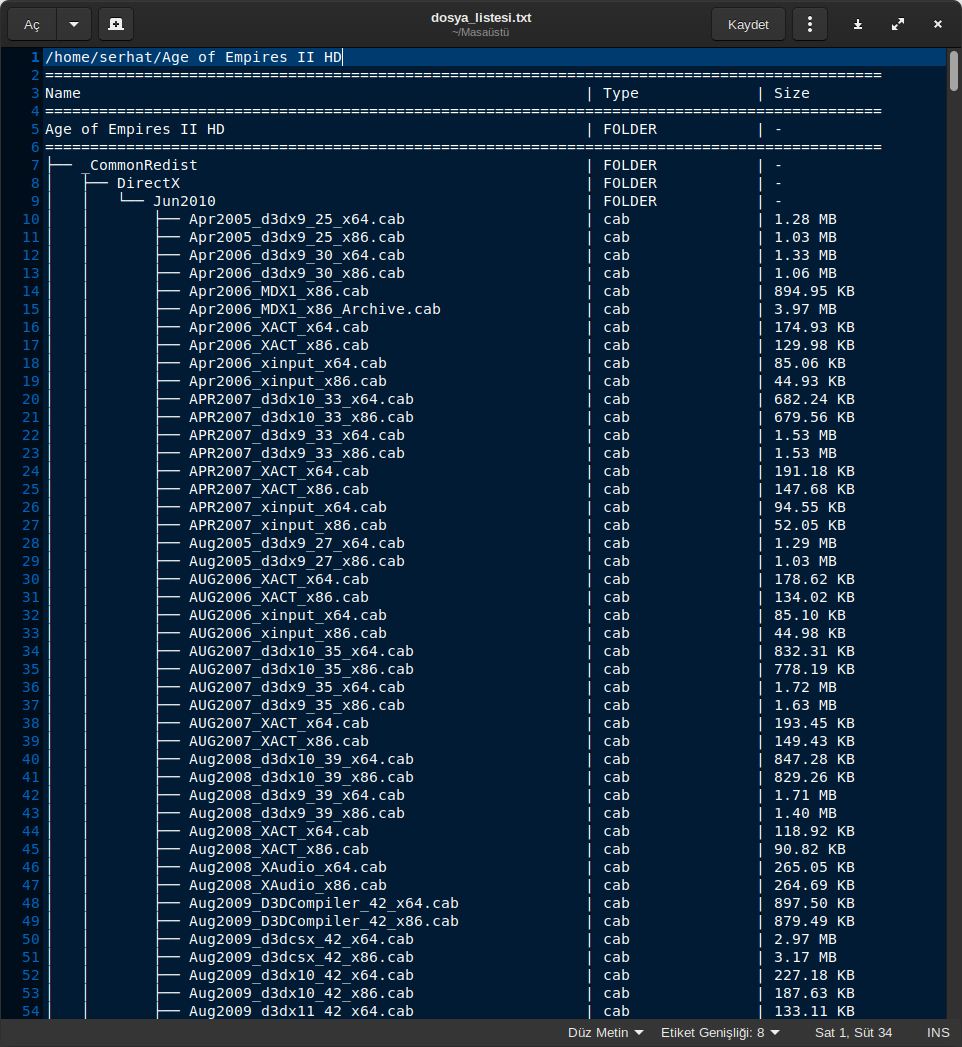Click the _CommonRedist folder entry

point(143,165)
